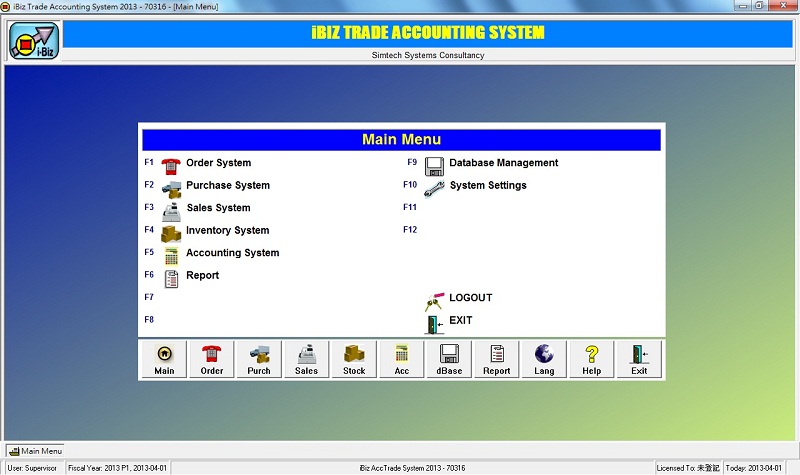Click the LOGOUT keys icon
Viewport: 800px width, 475px height.
click(434, 302)
